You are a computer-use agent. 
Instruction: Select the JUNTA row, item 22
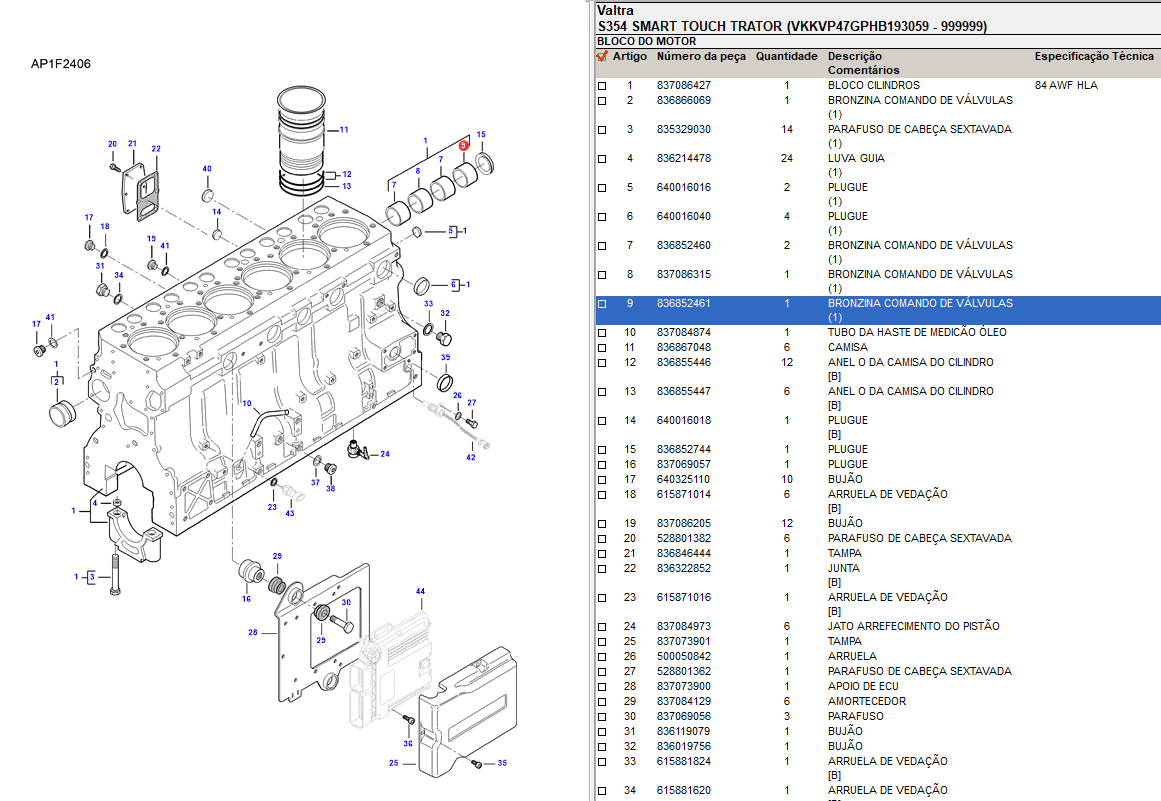[x=844, y=568]
